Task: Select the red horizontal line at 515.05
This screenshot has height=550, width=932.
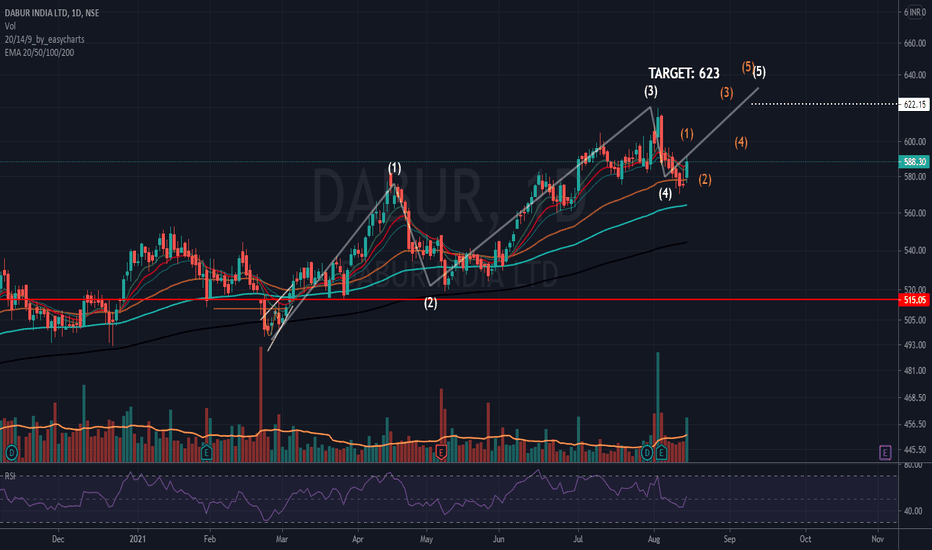Action: 449,300
